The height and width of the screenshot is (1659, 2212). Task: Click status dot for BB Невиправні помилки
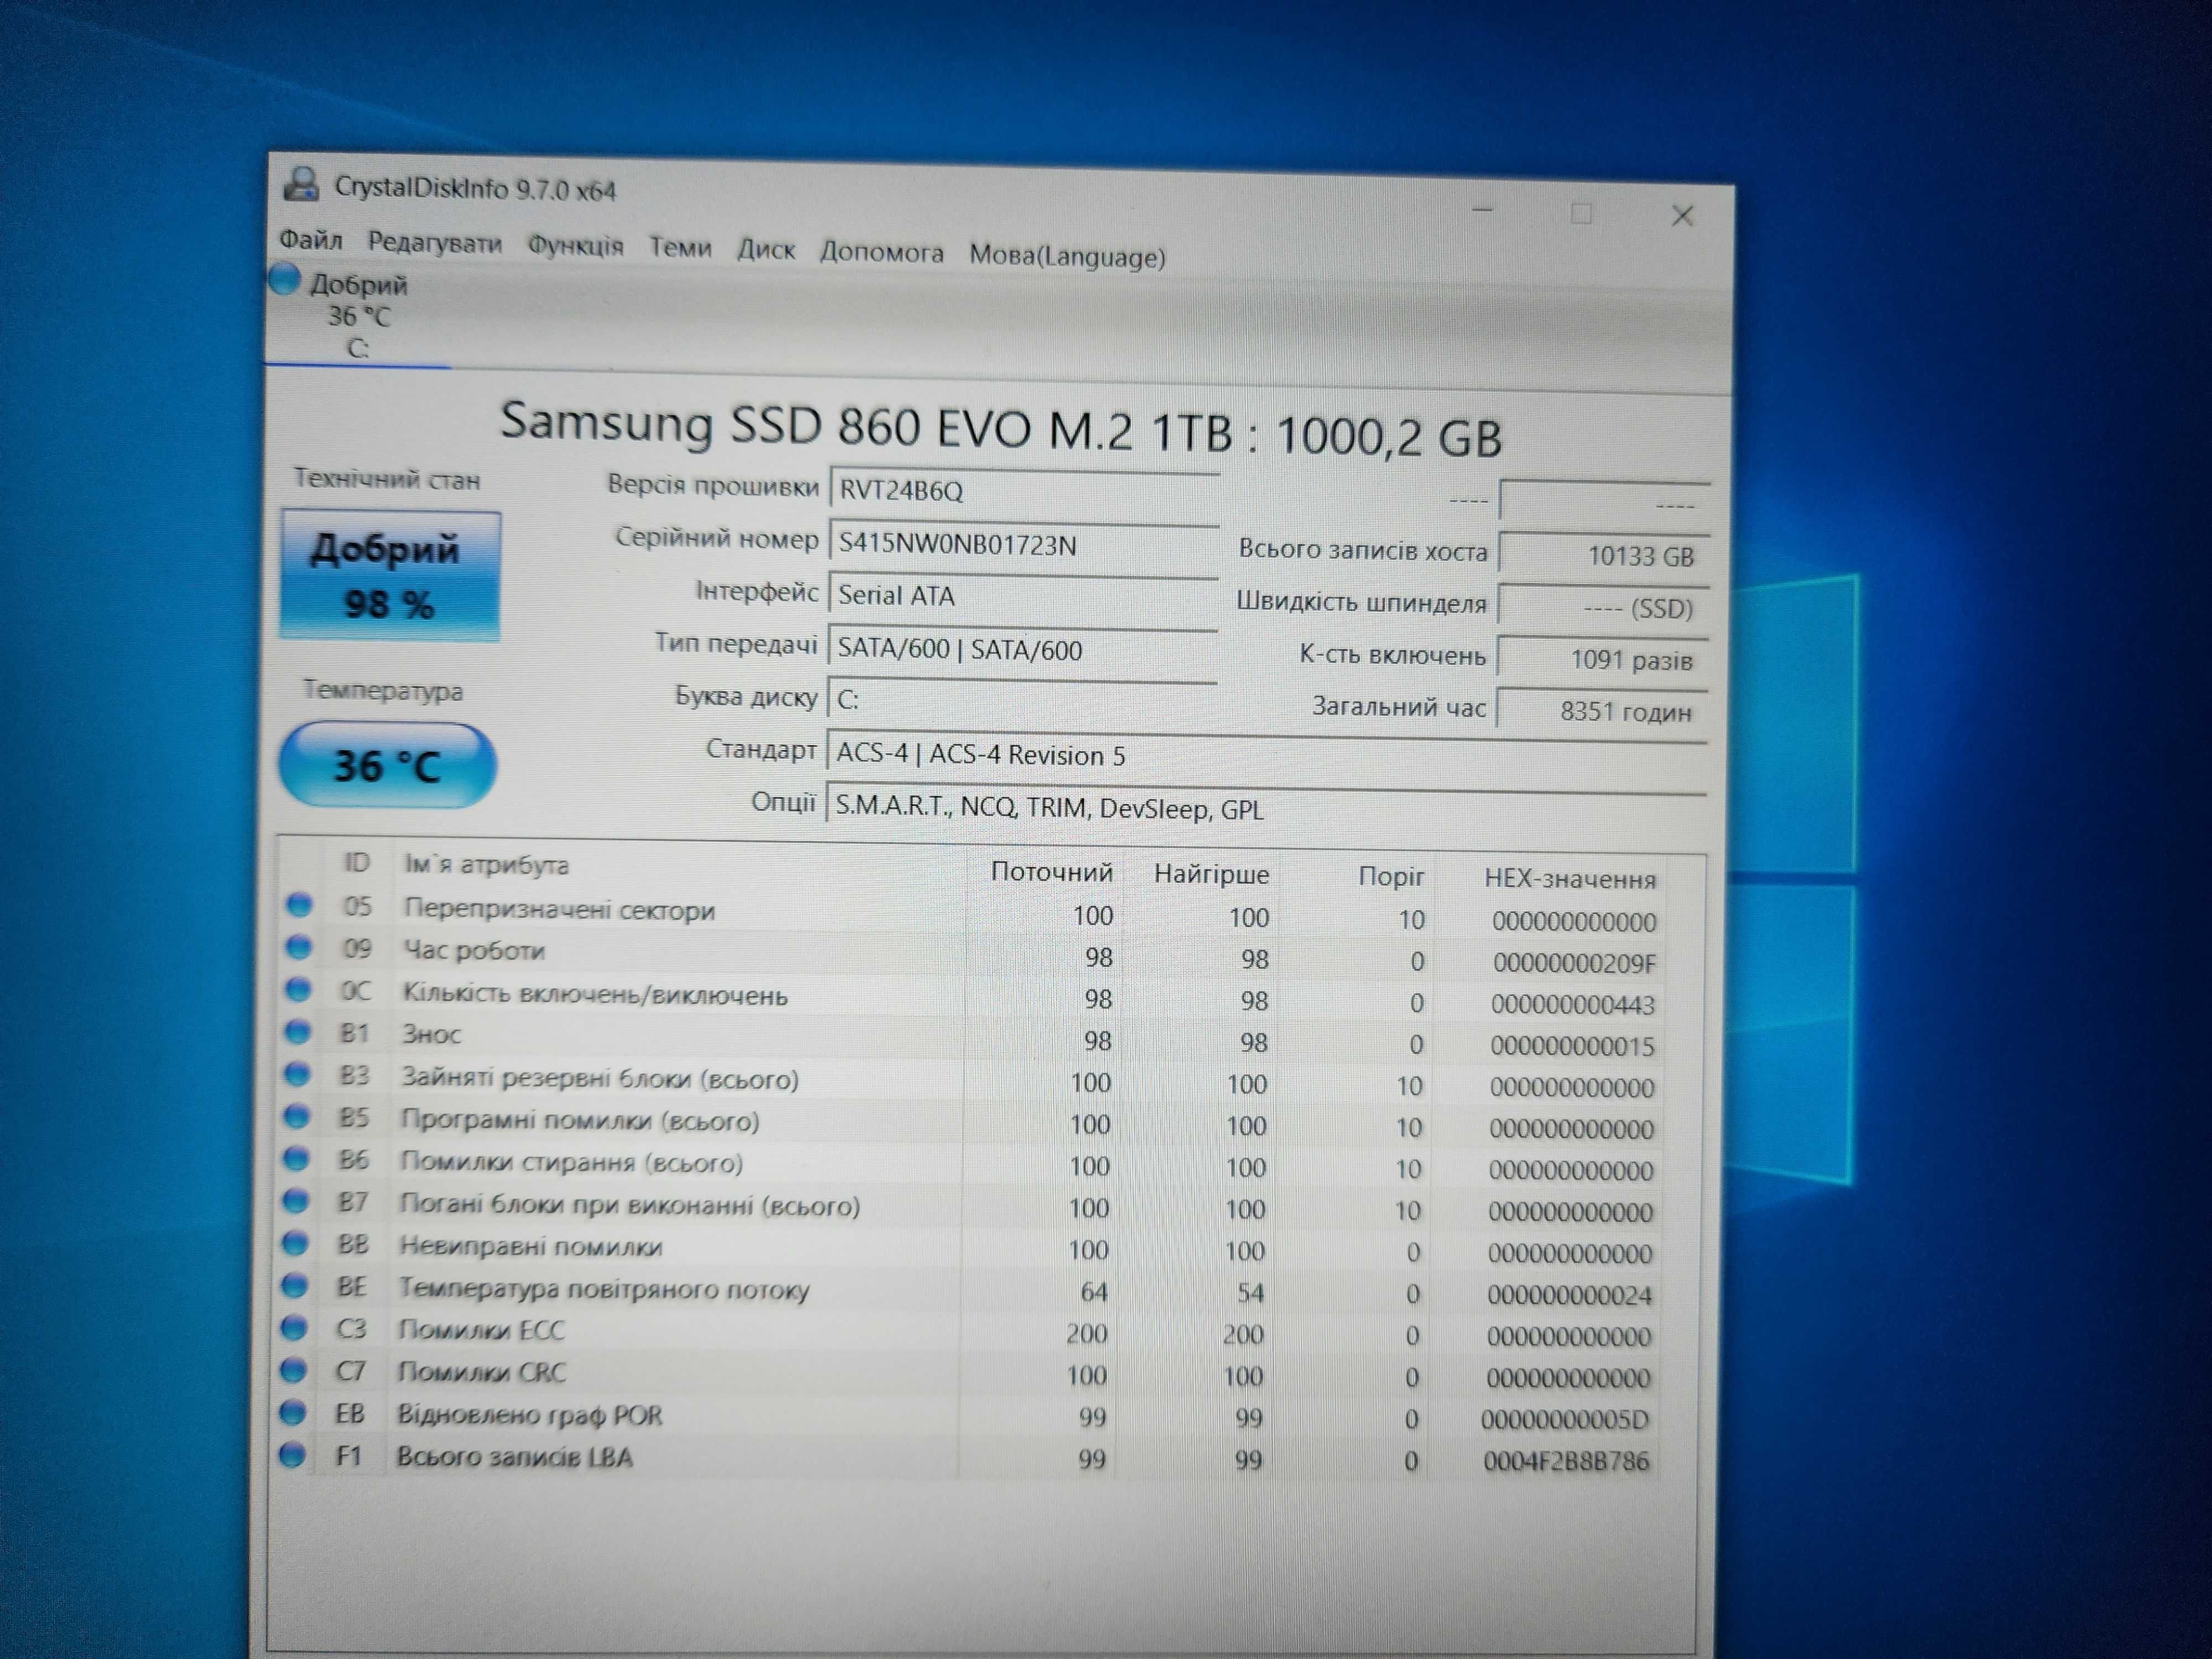pyautogui.click(x=295, y=1243)
